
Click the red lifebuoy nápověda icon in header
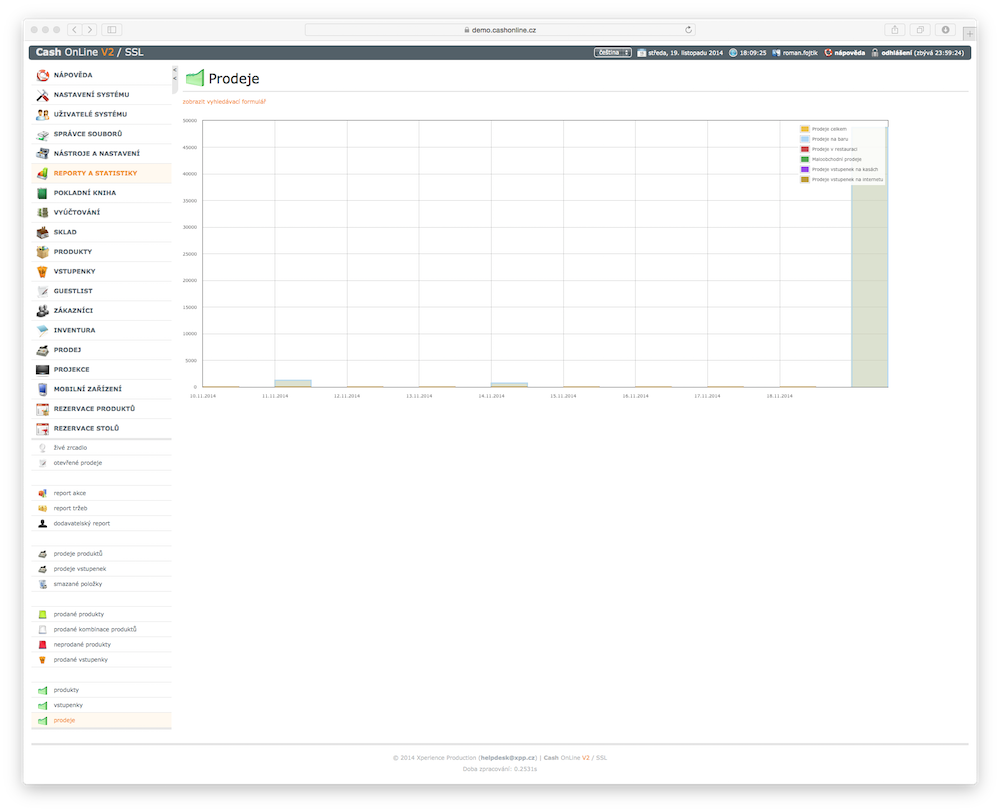[828, 52]
